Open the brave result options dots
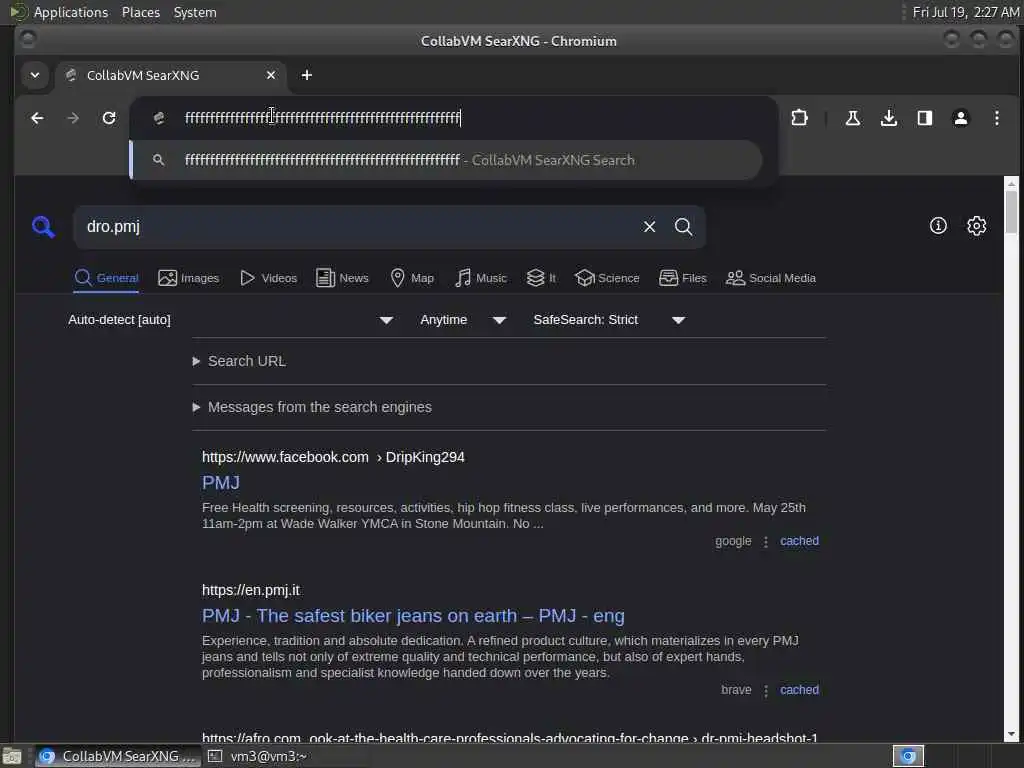The height and width of the screenshot is (768, 1024). point(765,690)
